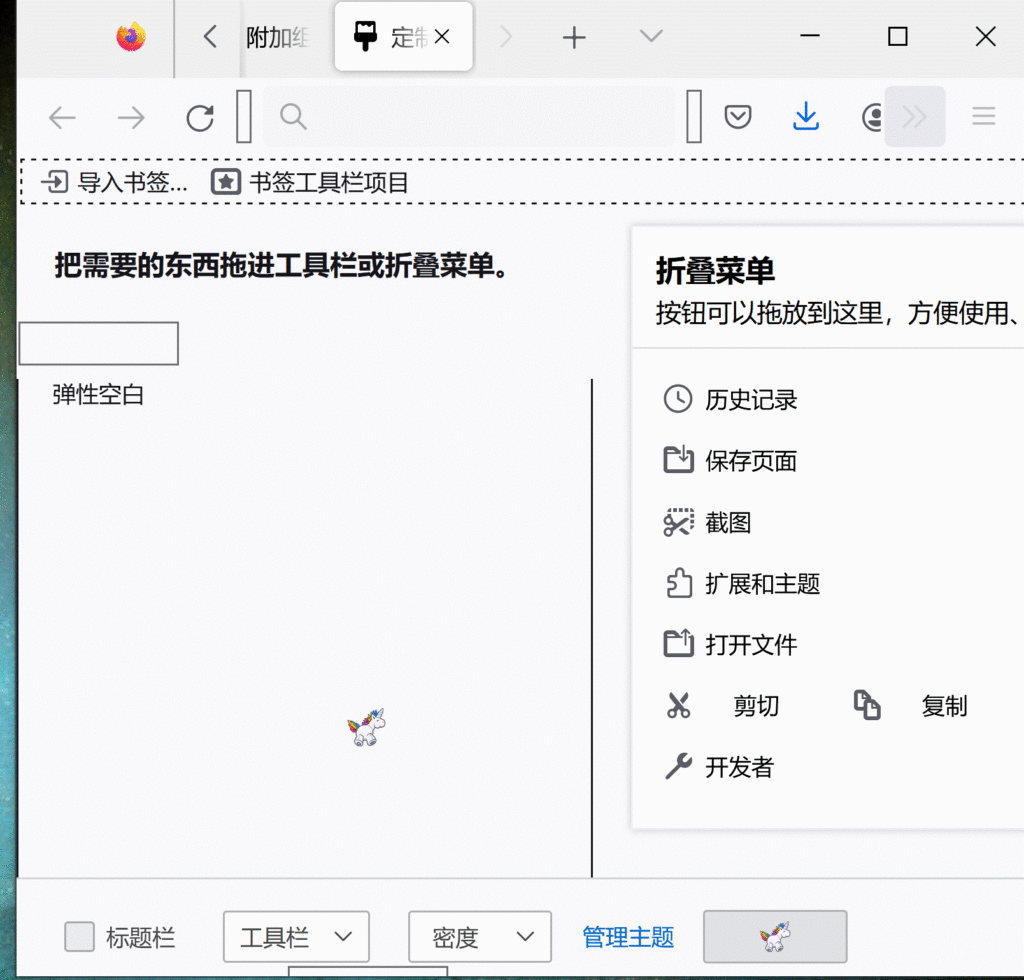1024x980 pixels.
Task: Open the 密度 density dropdown
Action: [479, 937]
